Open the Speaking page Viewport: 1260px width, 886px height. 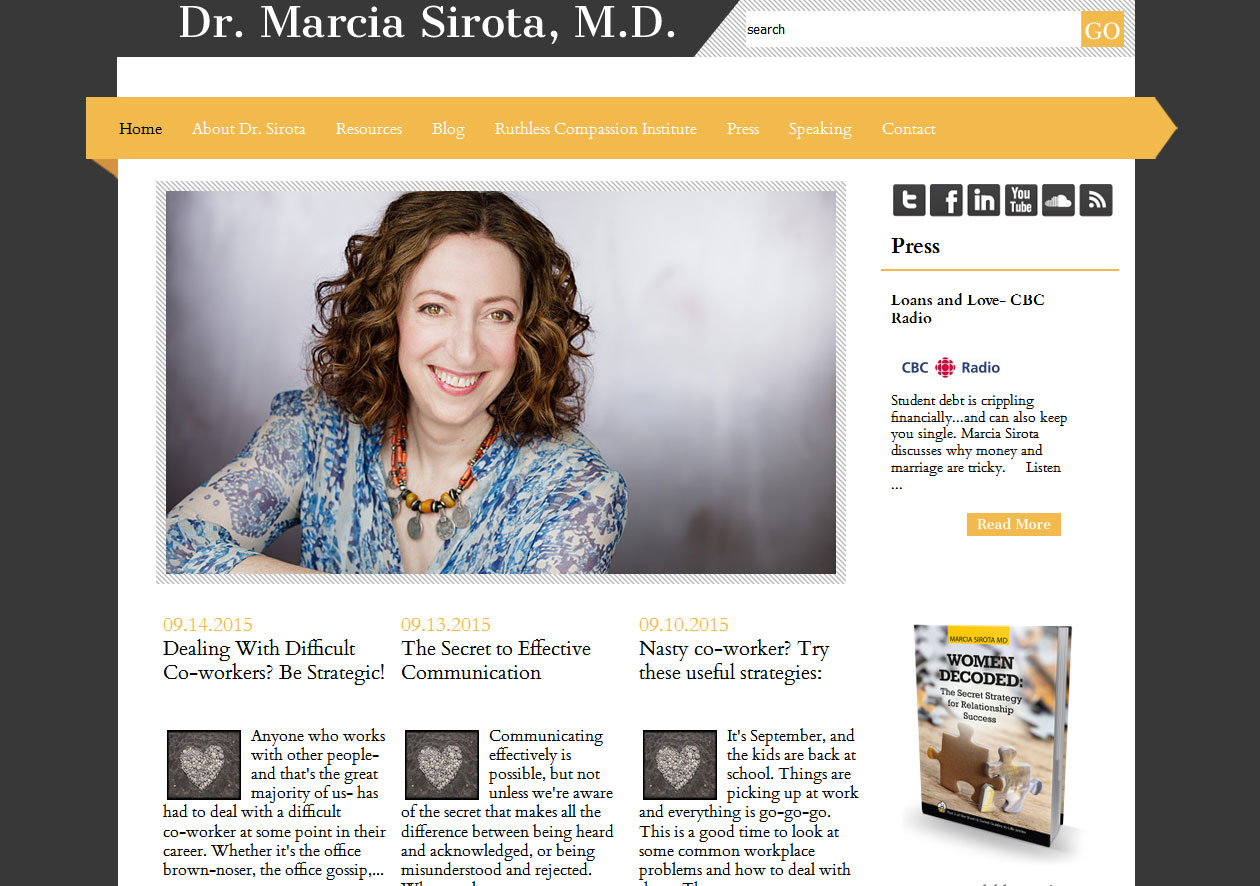point(820,129)
